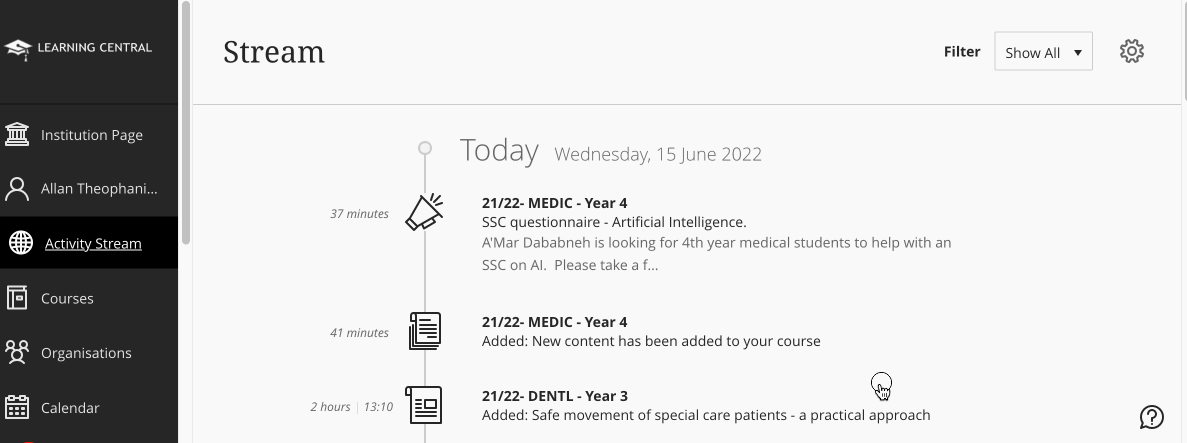Click the megaphone announcement icon
The image size is (1187, 443).
[x=425, y=212]
